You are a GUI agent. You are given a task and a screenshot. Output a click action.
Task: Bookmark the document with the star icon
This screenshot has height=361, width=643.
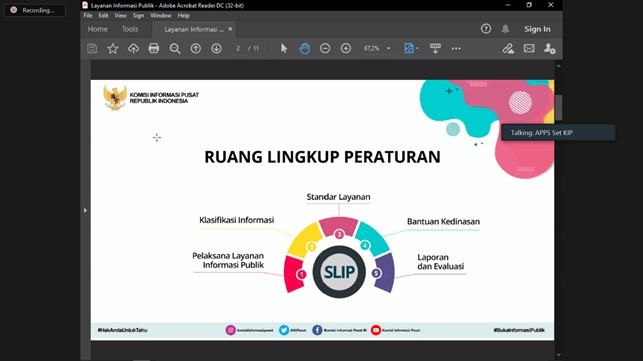pos(113,48)
